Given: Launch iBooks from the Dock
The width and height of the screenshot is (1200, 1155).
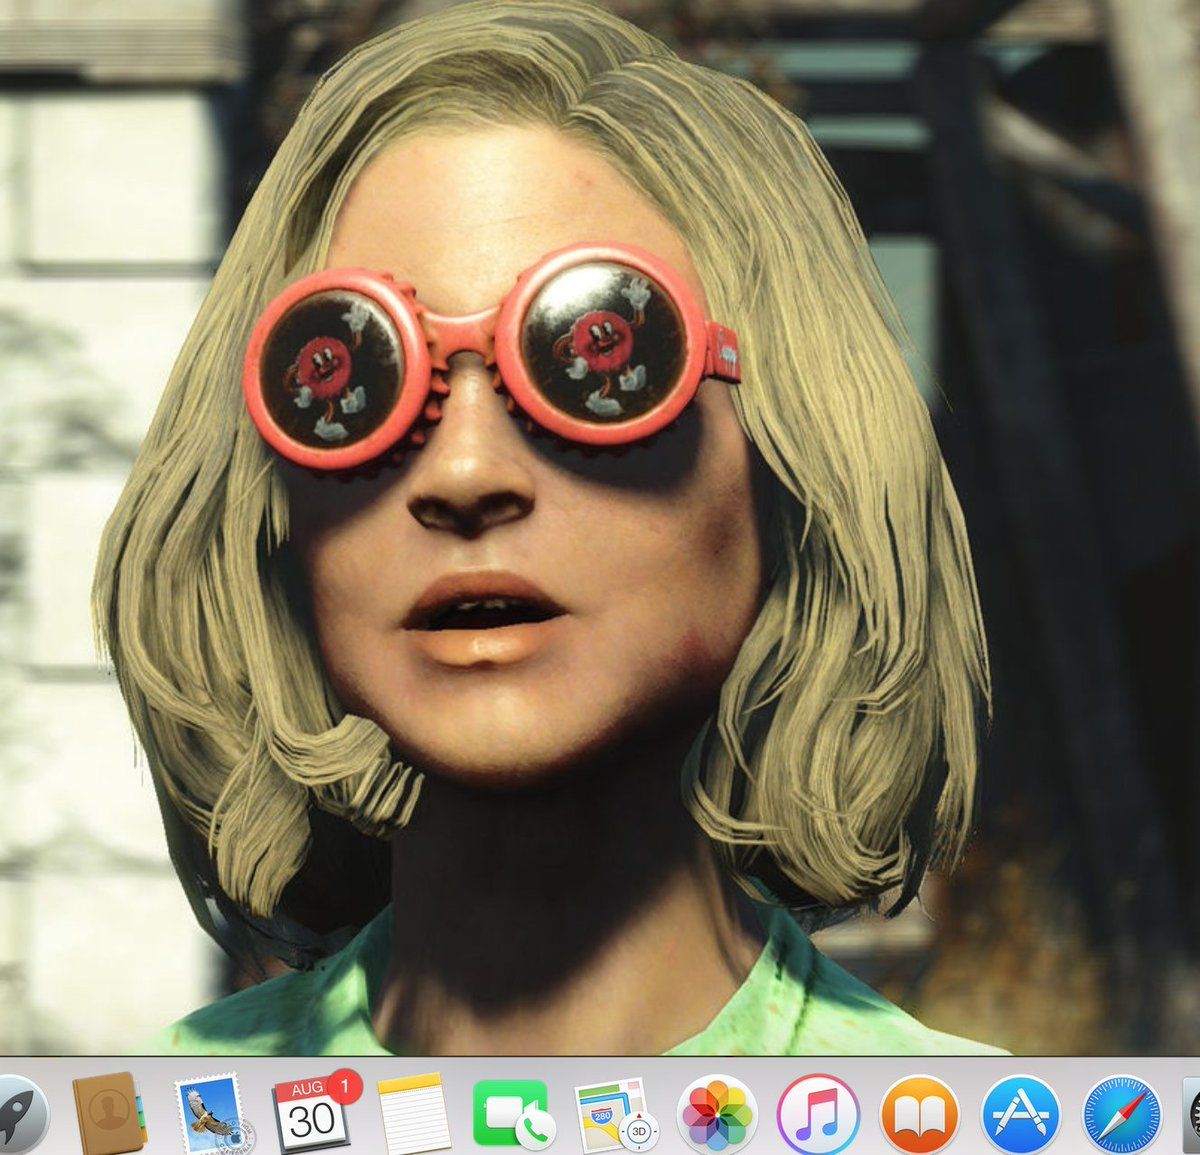Looking at the screenshot, I should 919,1114.
